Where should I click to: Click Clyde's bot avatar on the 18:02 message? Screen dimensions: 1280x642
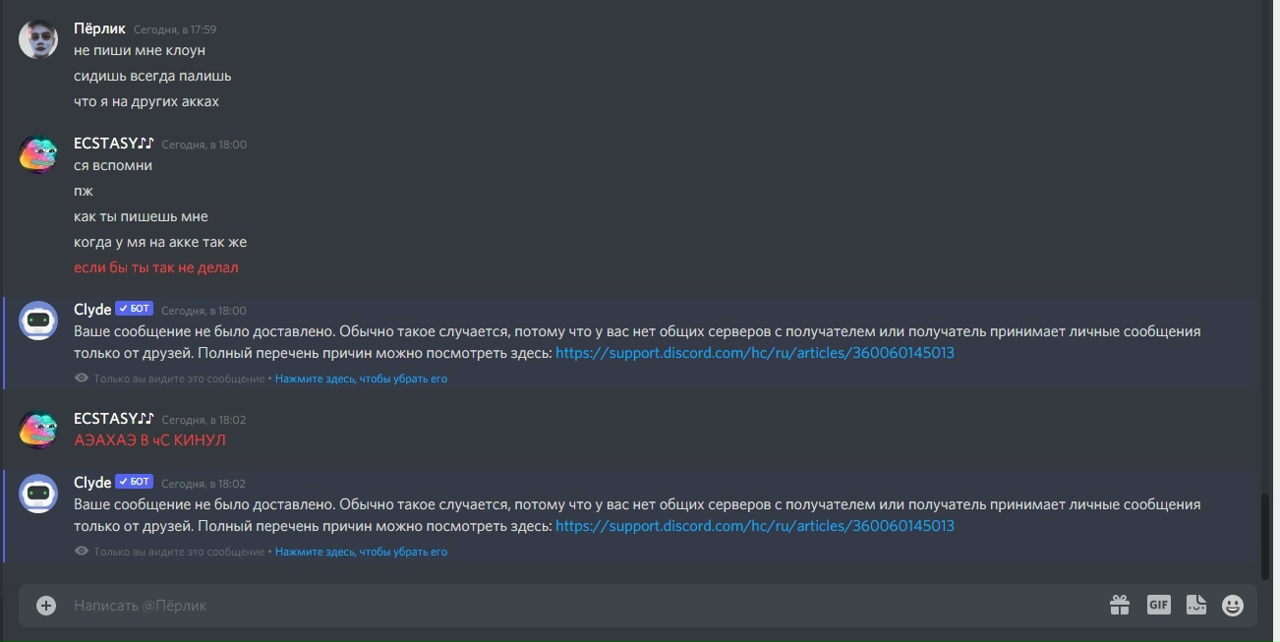[38, 494]
